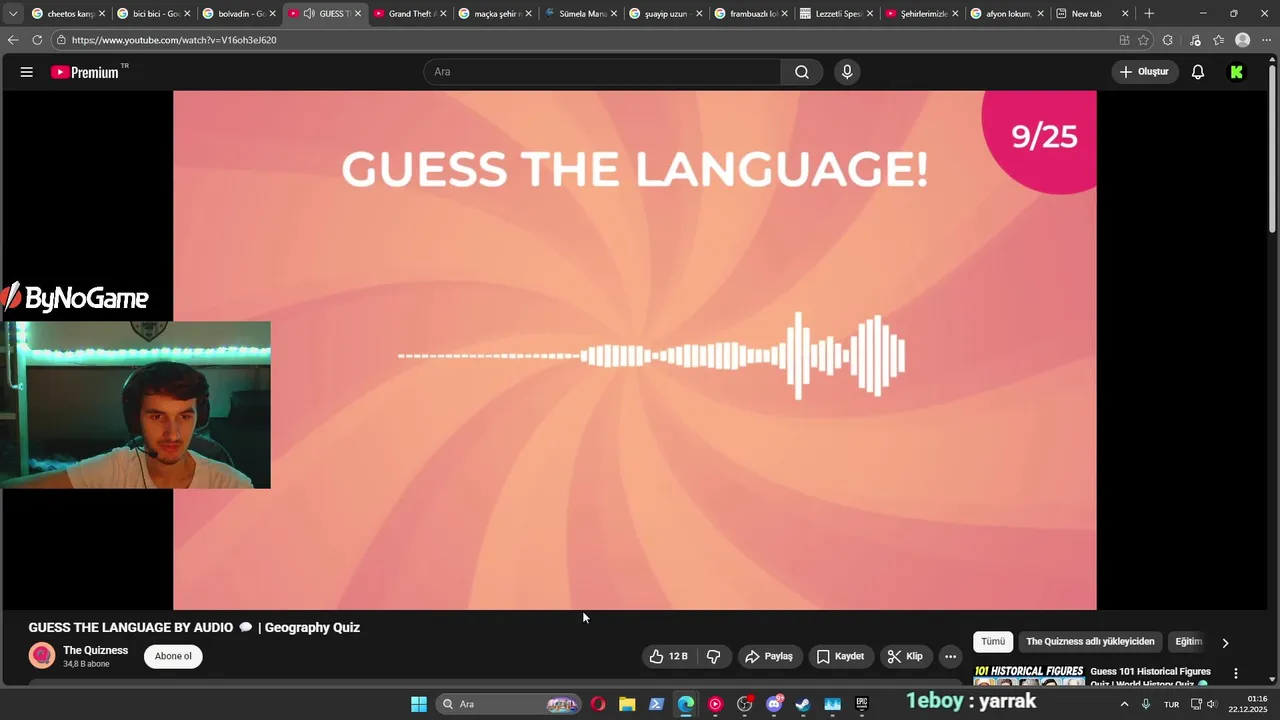Open The Quizness channel name link
The image size is (1280, 720).
[96, 650]
